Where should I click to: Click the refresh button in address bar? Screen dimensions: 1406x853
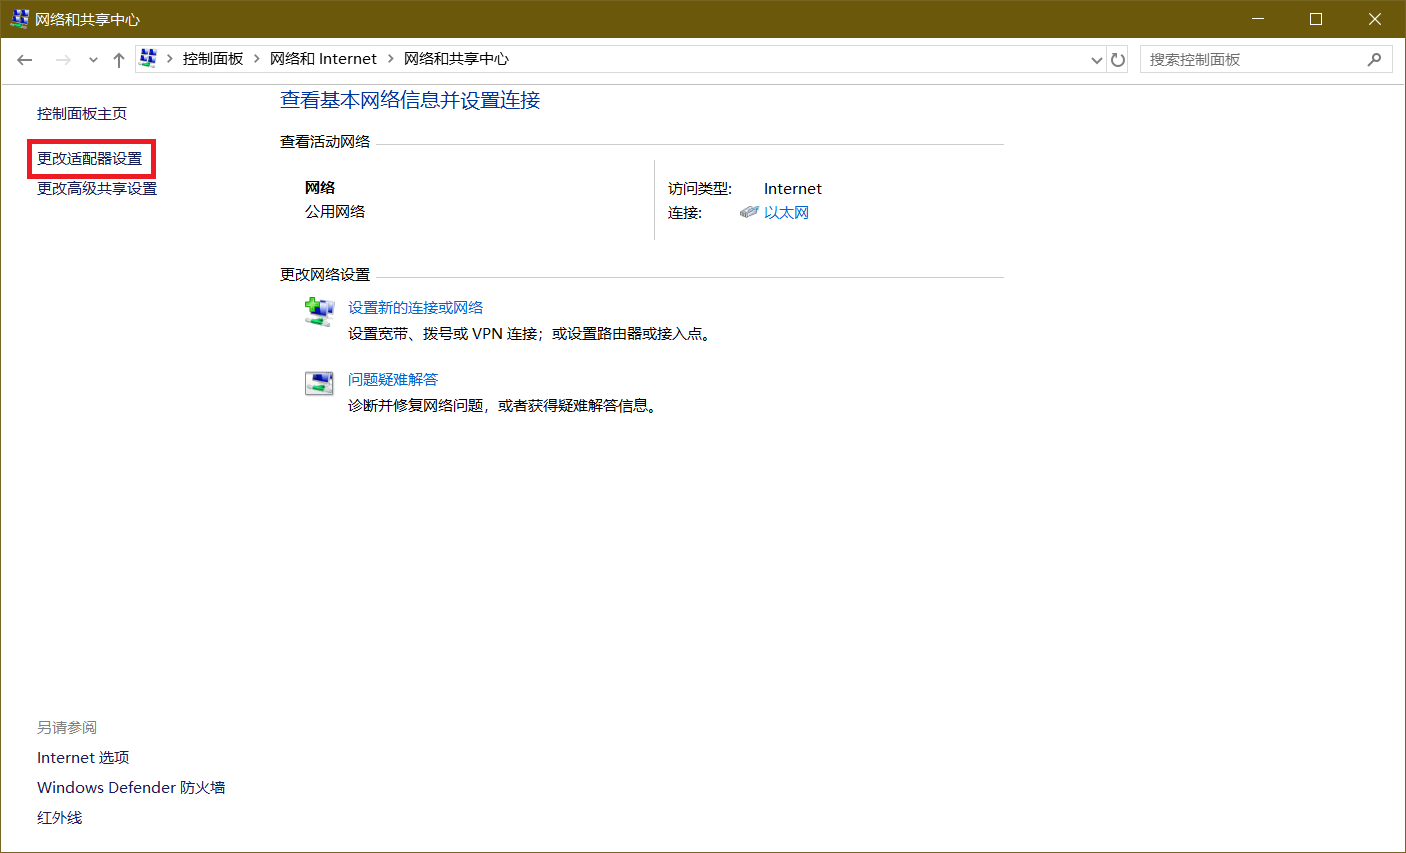1118,60
